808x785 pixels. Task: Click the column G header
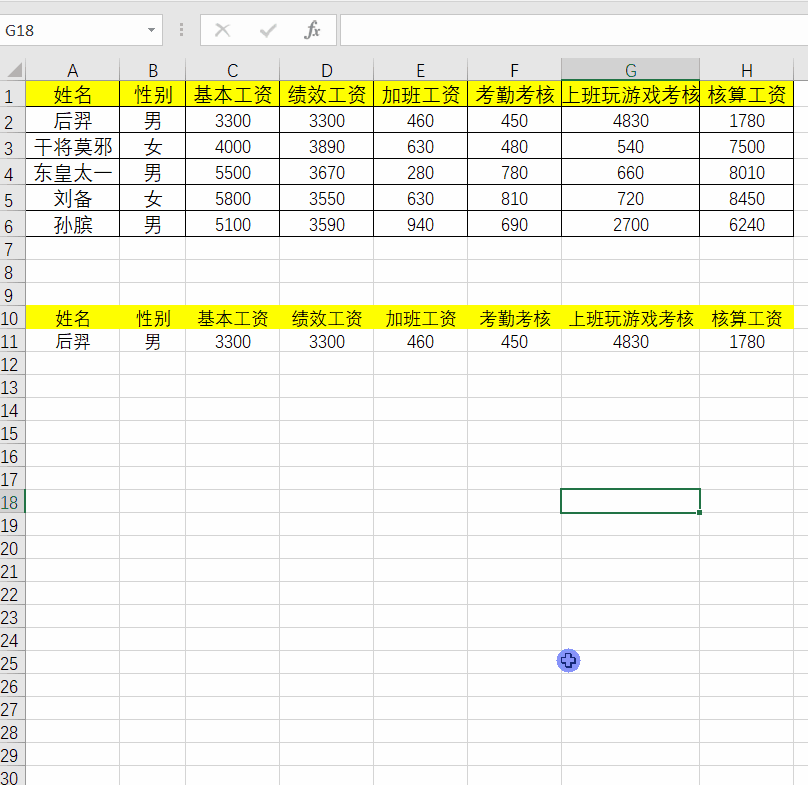pos(630,70)
